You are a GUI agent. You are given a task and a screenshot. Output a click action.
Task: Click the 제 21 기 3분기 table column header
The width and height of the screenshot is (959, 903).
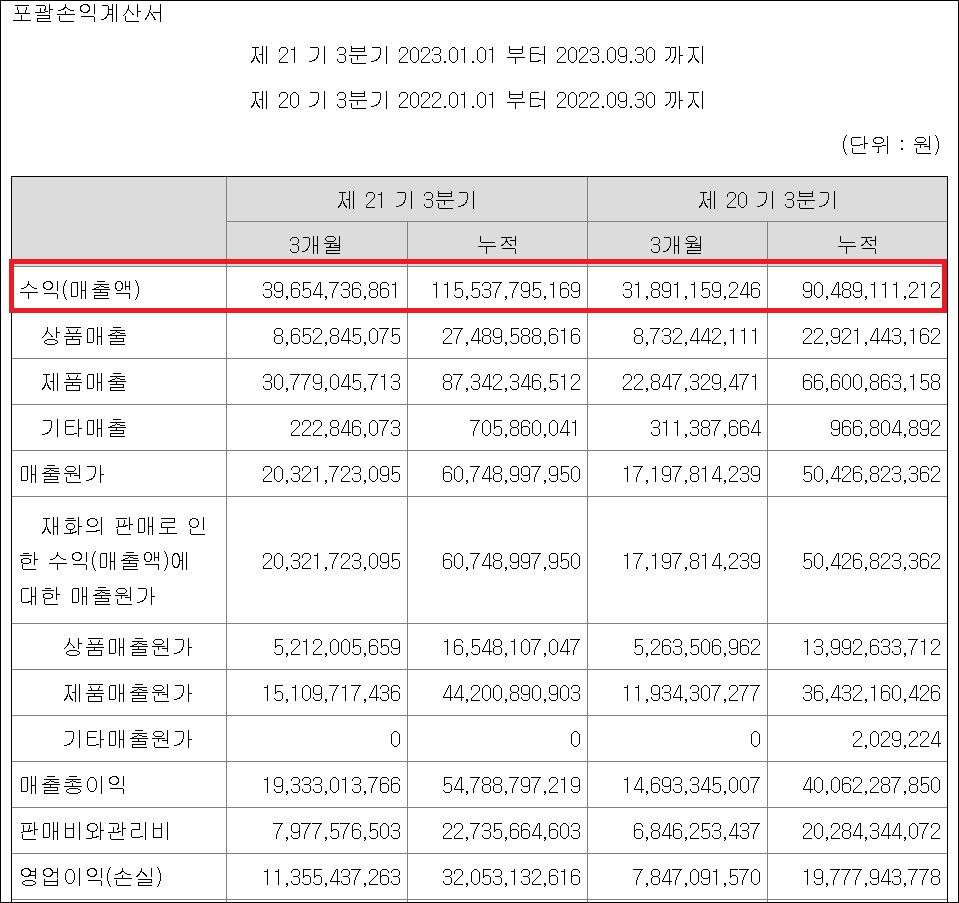click(x=407, y=200)
